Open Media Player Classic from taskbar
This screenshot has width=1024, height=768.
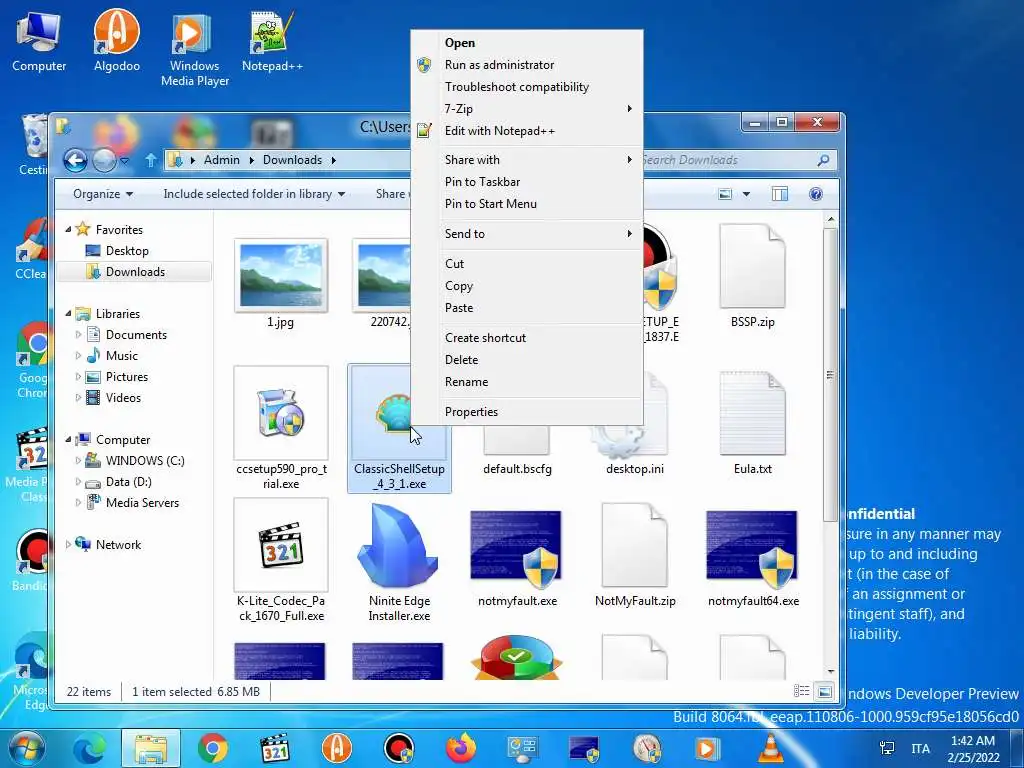click(275, 748)
